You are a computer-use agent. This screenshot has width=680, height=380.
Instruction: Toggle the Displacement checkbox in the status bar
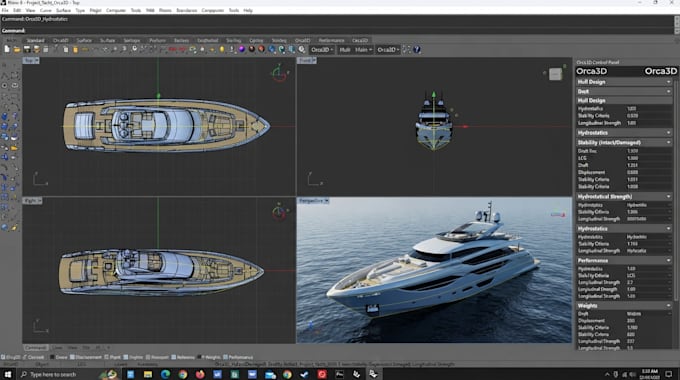click(72, 357)
